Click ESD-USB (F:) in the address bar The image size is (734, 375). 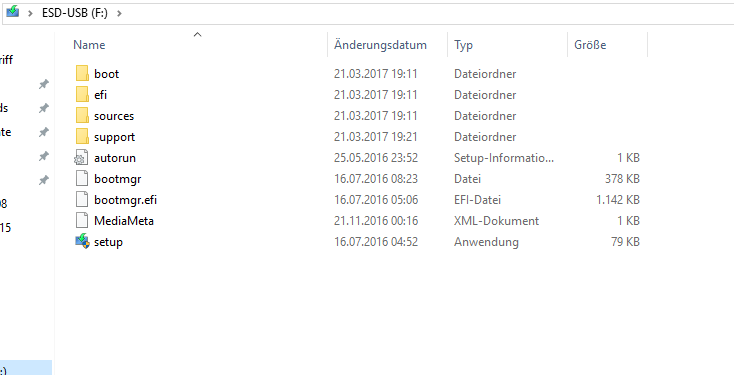point(73,14)
